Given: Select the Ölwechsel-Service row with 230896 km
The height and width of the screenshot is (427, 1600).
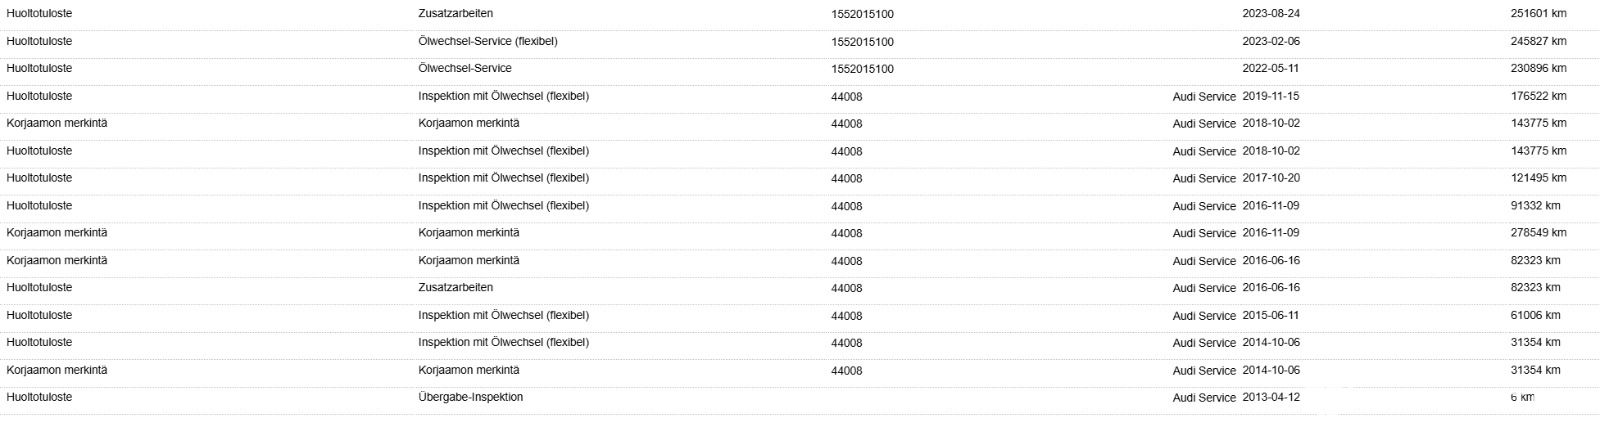Looking at the screenshot, I should pyautogui.click(x=800, y=69).
